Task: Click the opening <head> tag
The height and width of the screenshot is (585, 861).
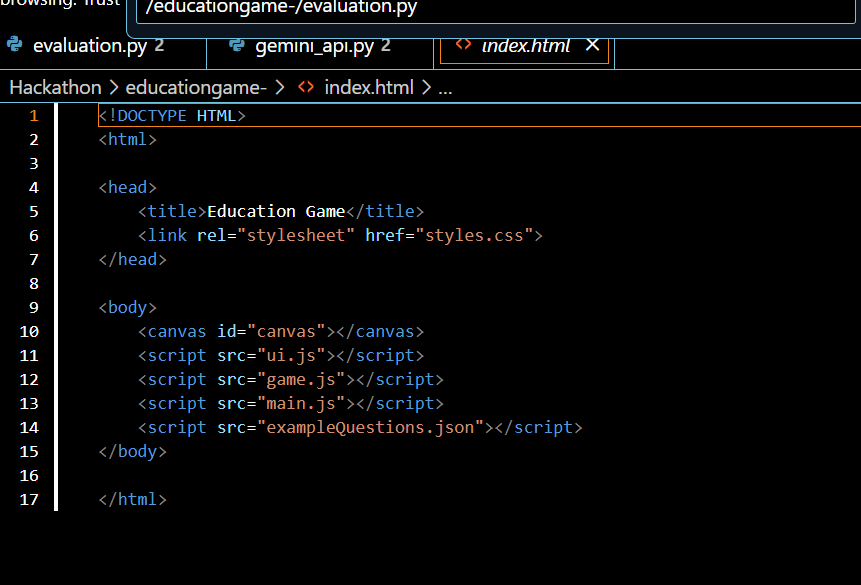Action: 127,187
